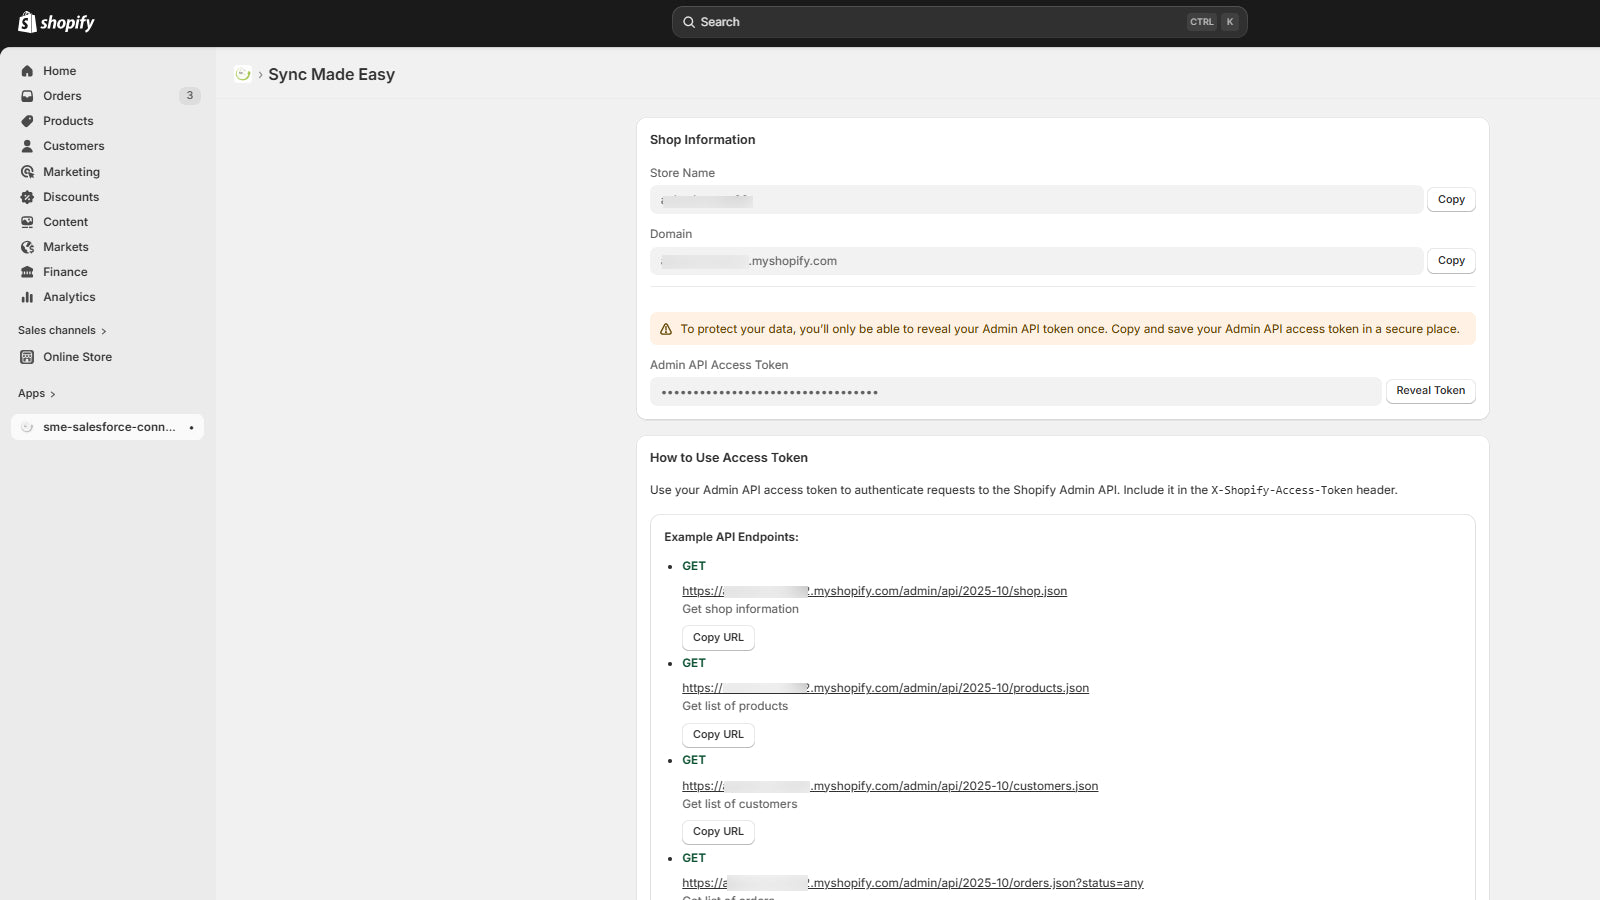Viewport: 1600px width, 900px height.
Task: Click the Analytics bar chart icon
Action: (27, 297)
